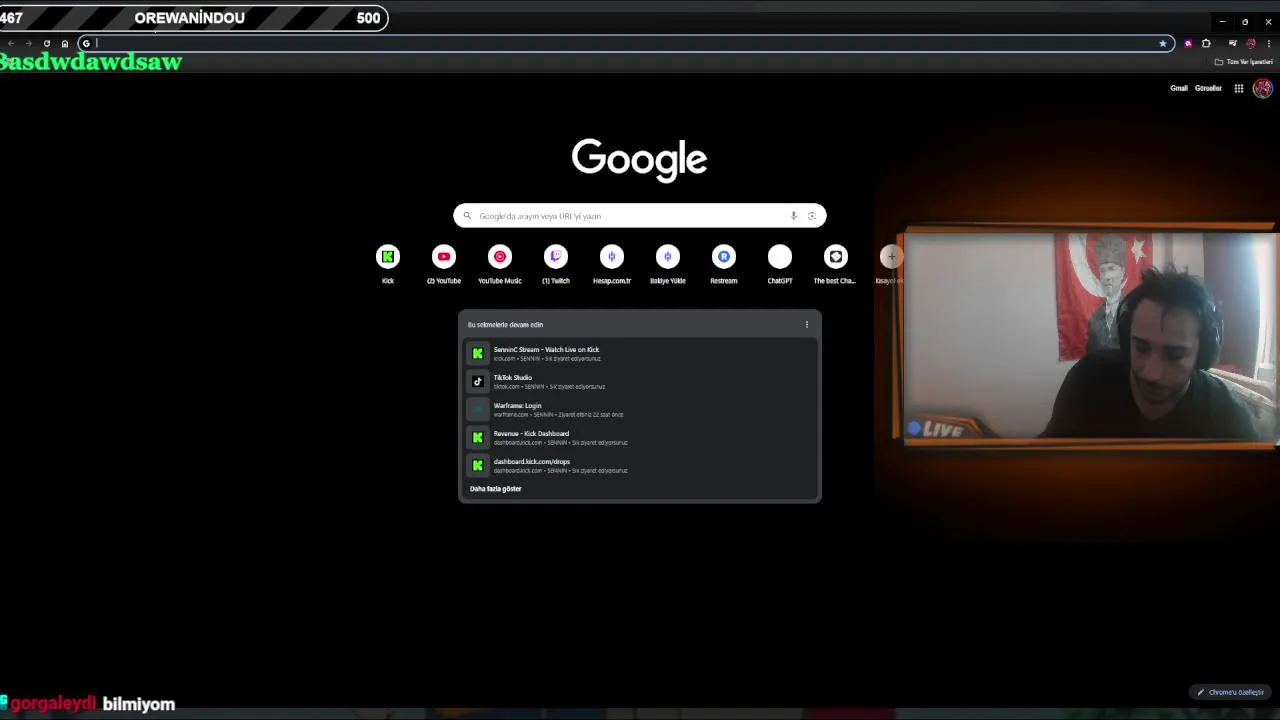
Task: Open the (1) Twitch shortcut
Action: point(556,257)
